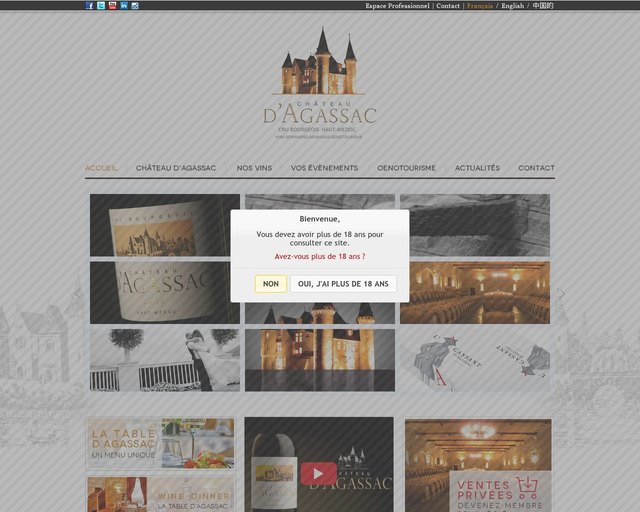Click the Château d'Agassac castle logo
The width and height of the screenshot is (640, 512).
coord(320,84)
